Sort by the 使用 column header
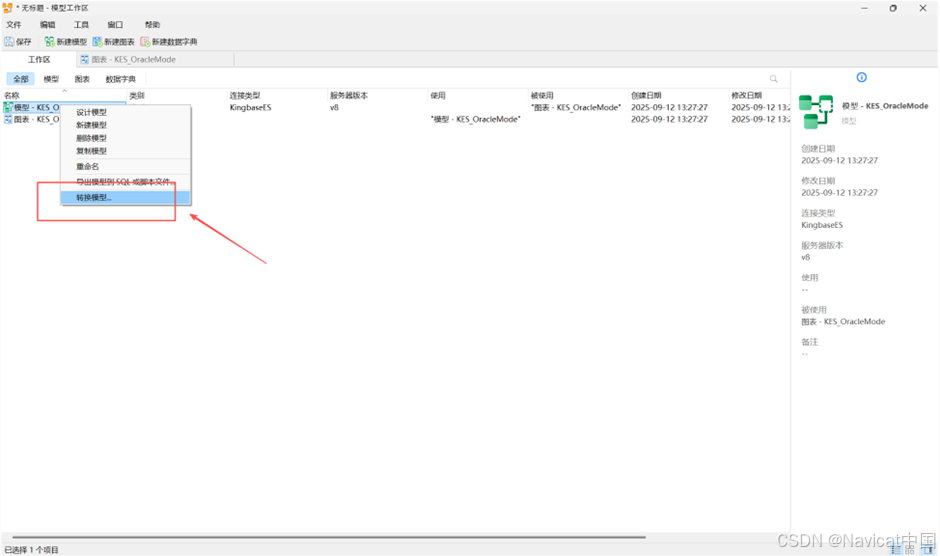The image size is (940, 556). click(478, 95)
